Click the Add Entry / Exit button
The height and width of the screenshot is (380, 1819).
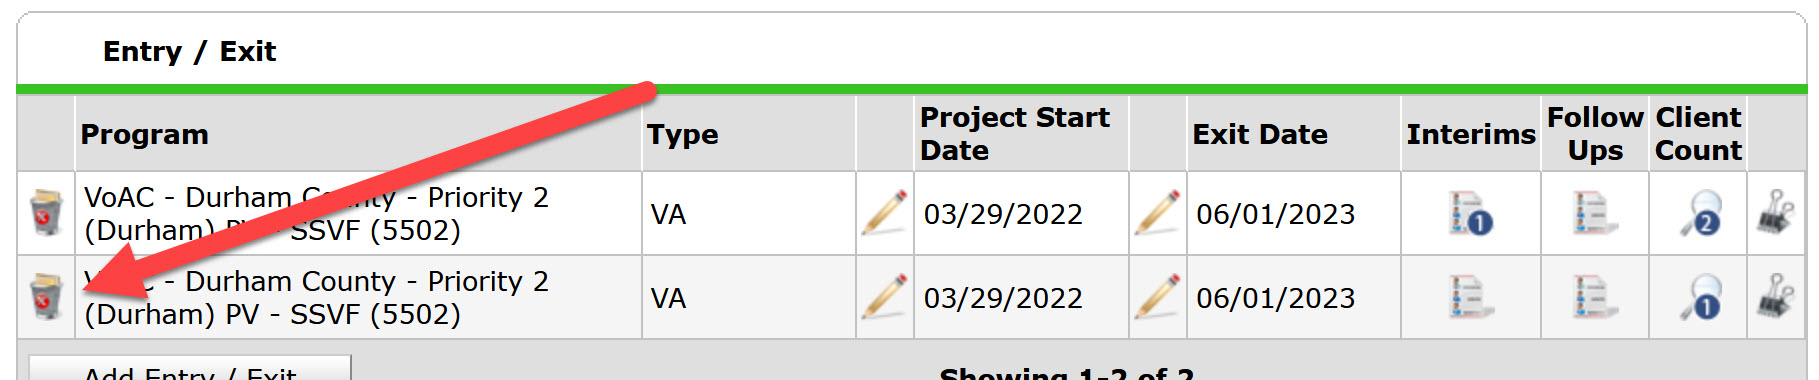click(x=190, y=368)
